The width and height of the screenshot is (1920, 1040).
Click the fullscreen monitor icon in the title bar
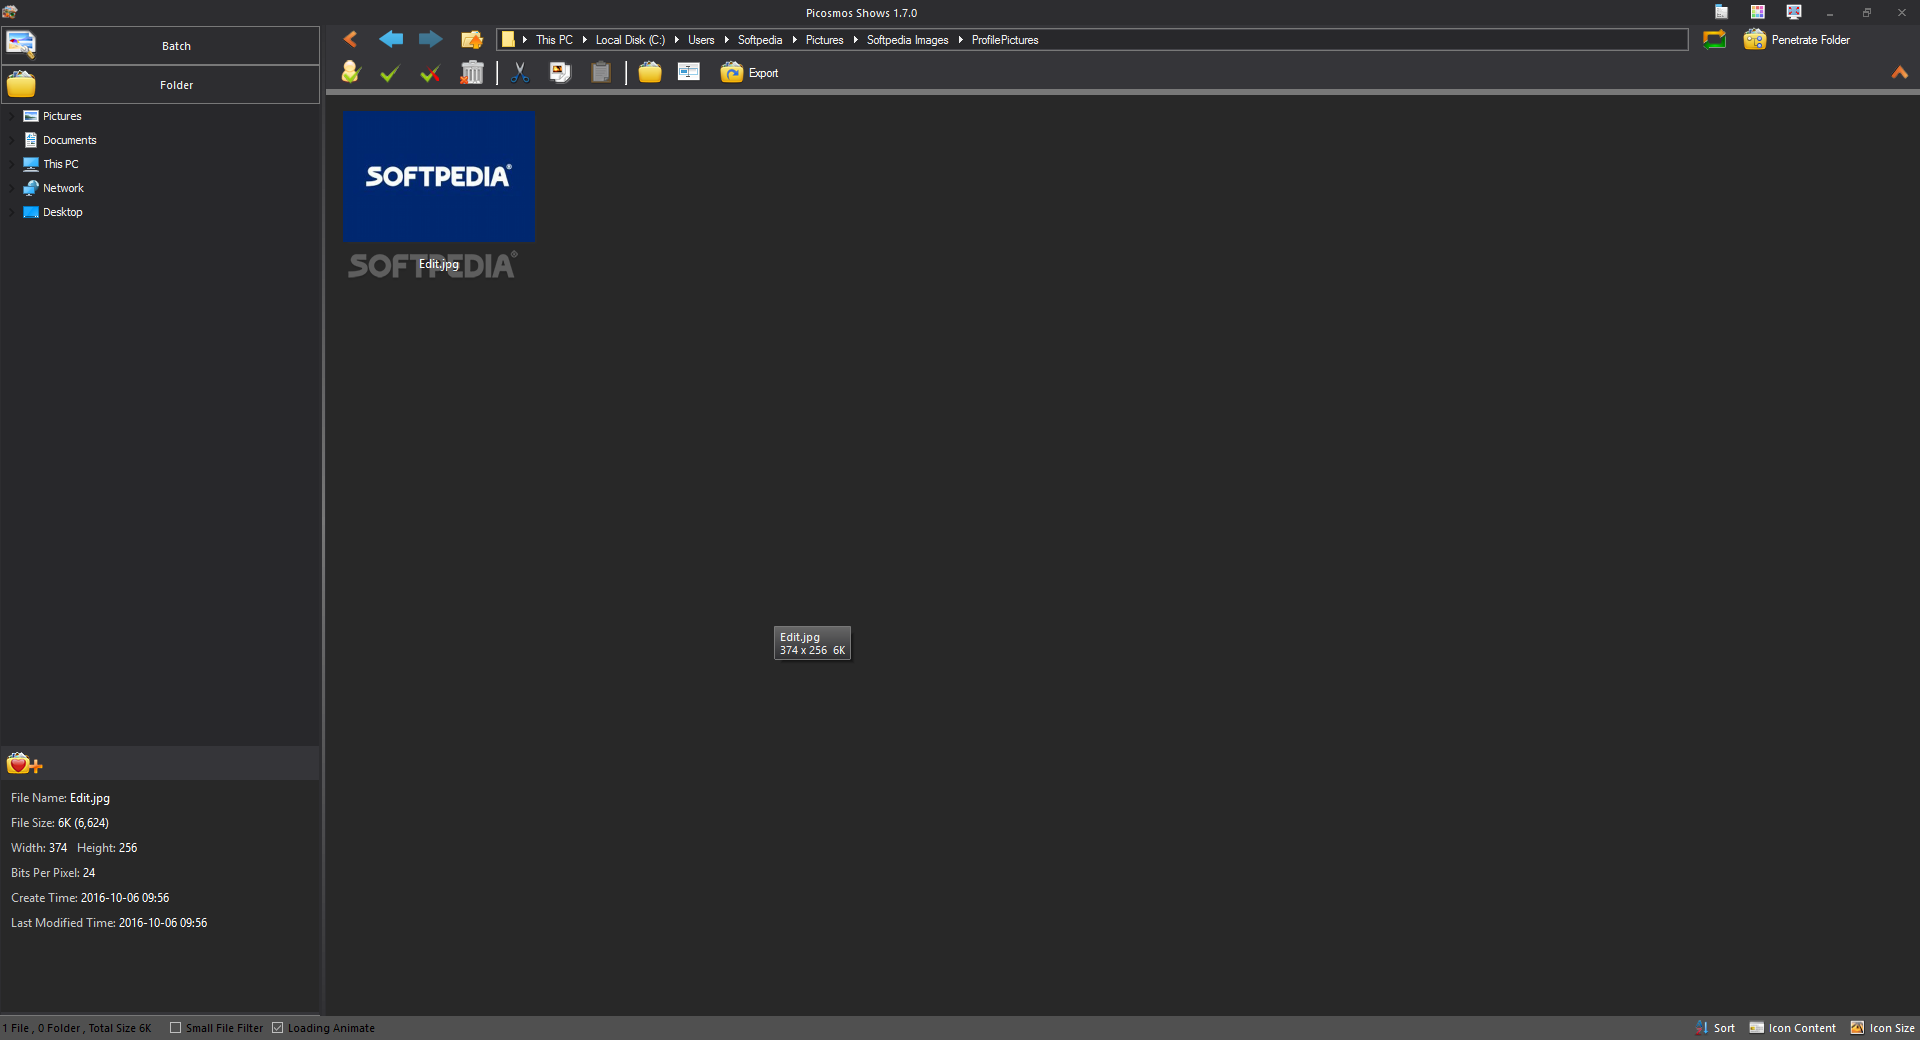pyautogui.click(x=1794, y=12)
